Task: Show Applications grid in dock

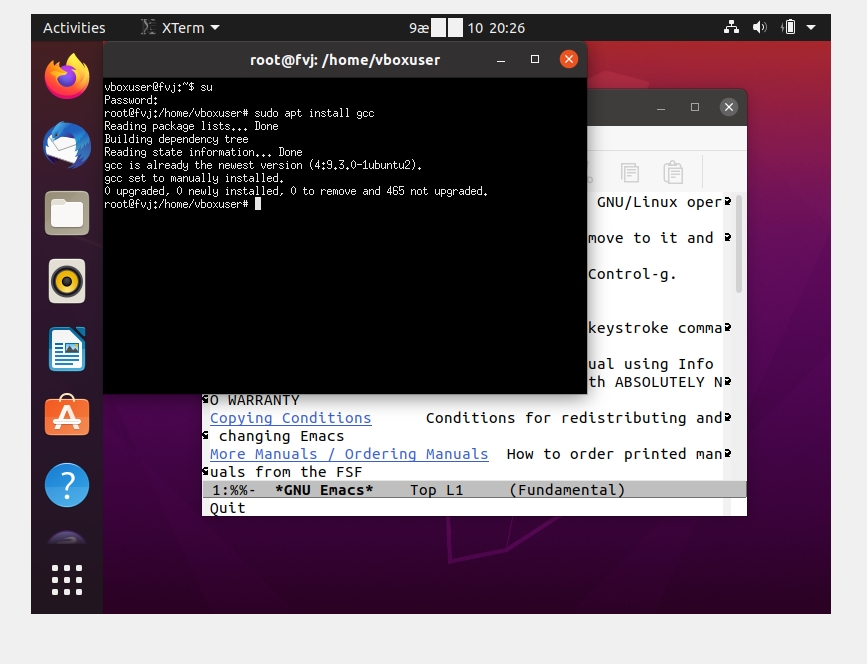Action: 67,580
